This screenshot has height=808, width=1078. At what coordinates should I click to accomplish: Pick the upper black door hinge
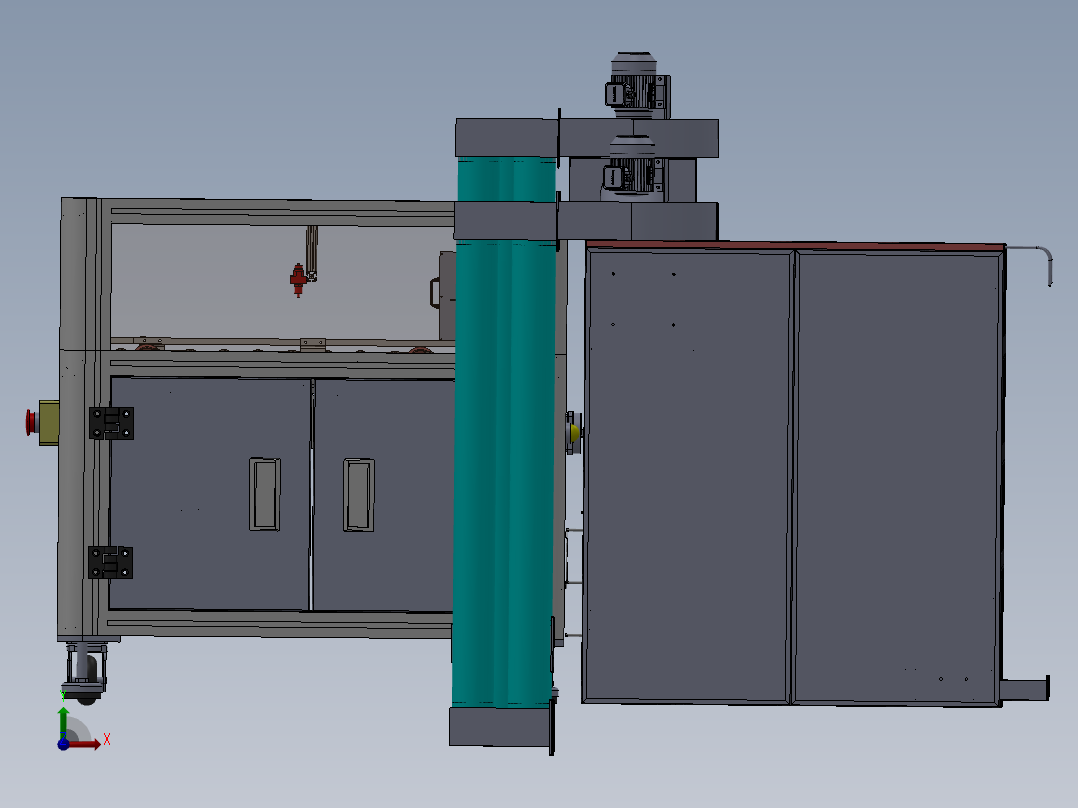[x=111, y=423]
